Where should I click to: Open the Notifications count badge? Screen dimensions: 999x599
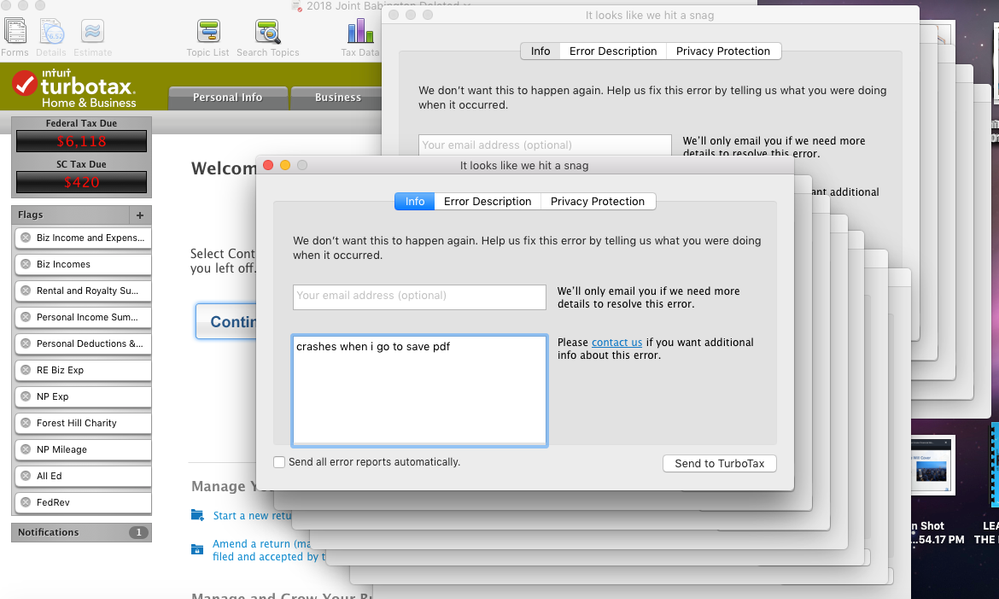point(138,532)
